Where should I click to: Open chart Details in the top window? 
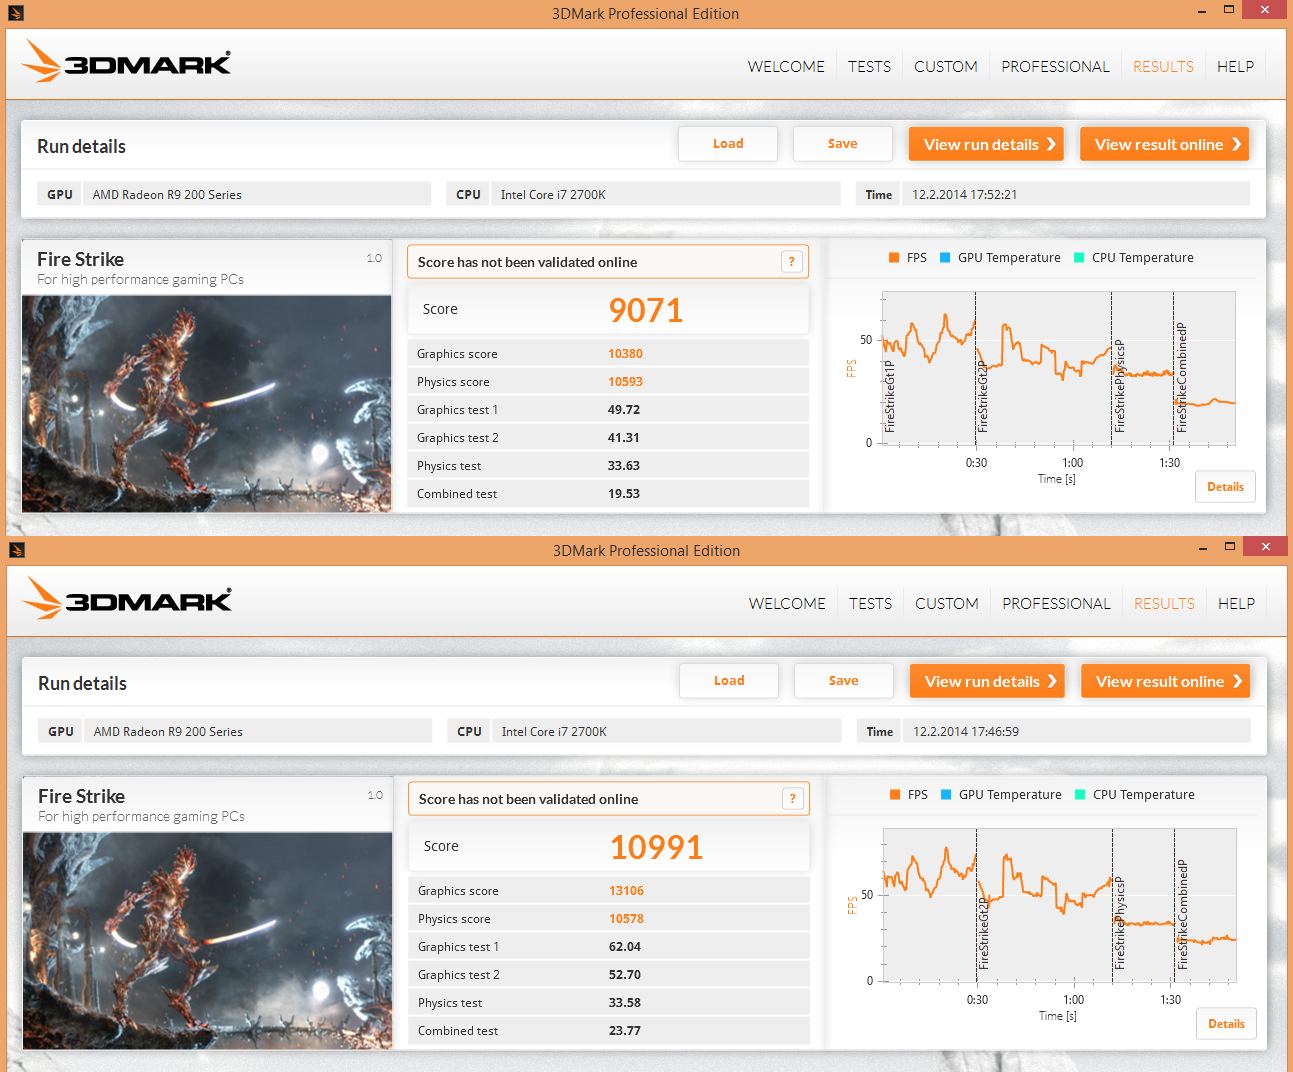pos(1225,487)
